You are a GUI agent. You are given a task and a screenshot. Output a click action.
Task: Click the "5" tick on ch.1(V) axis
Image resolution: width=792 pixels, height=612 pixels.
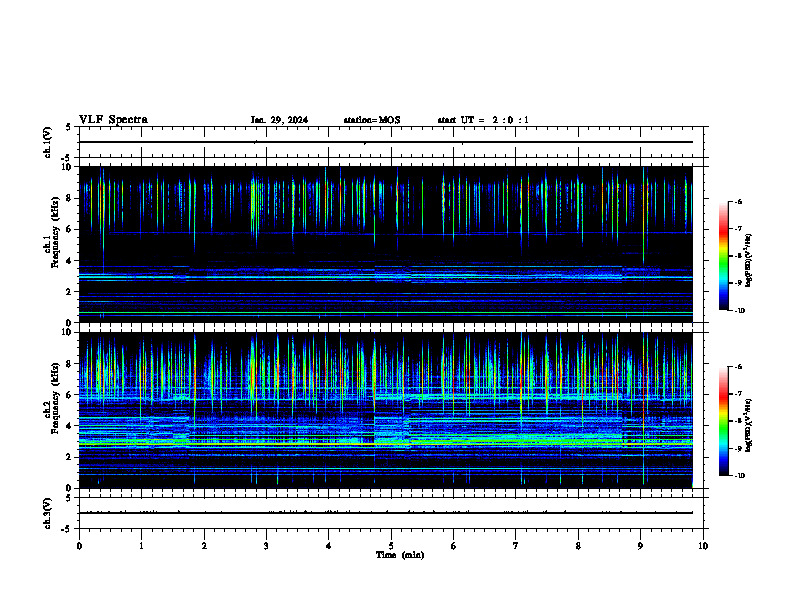[x=69, y=127]
